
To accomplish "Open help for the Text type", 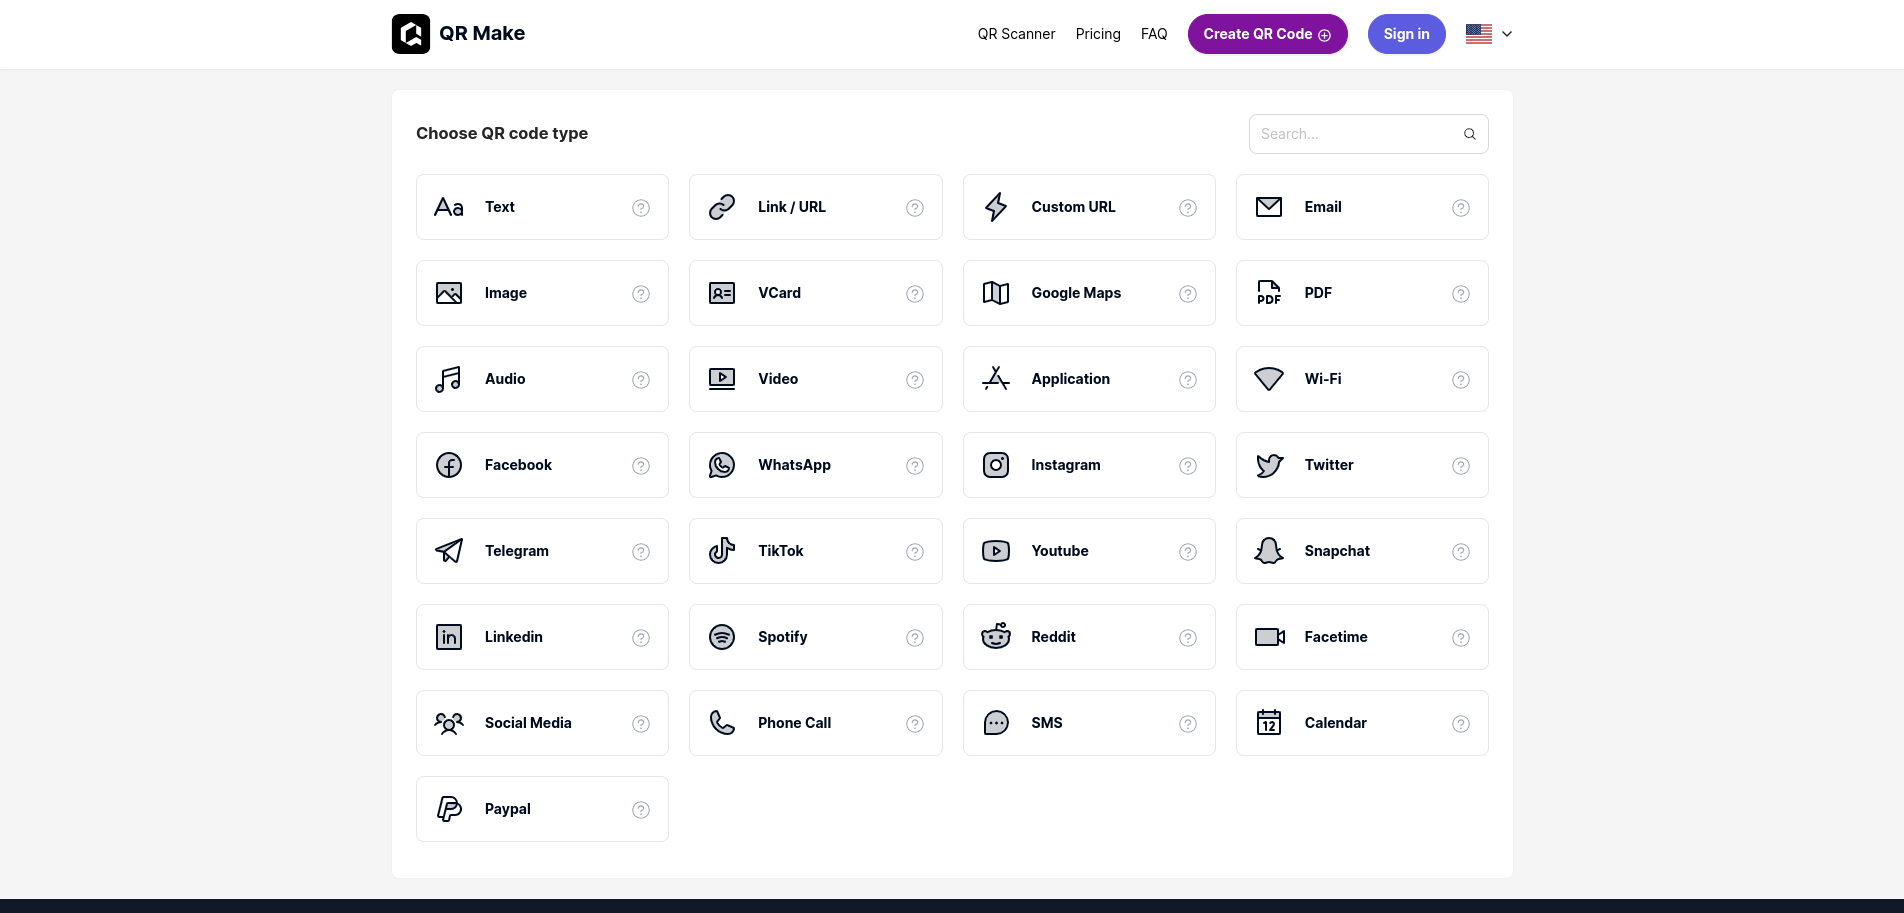I will pyautogui.click(x=641, y=208).
